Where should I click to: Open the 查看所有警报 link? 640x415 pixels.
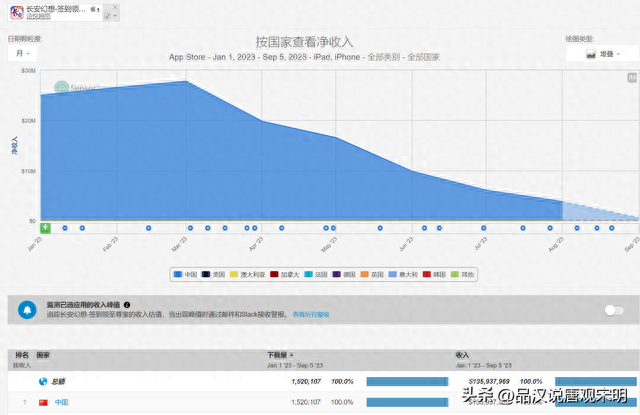pos(311,315)
